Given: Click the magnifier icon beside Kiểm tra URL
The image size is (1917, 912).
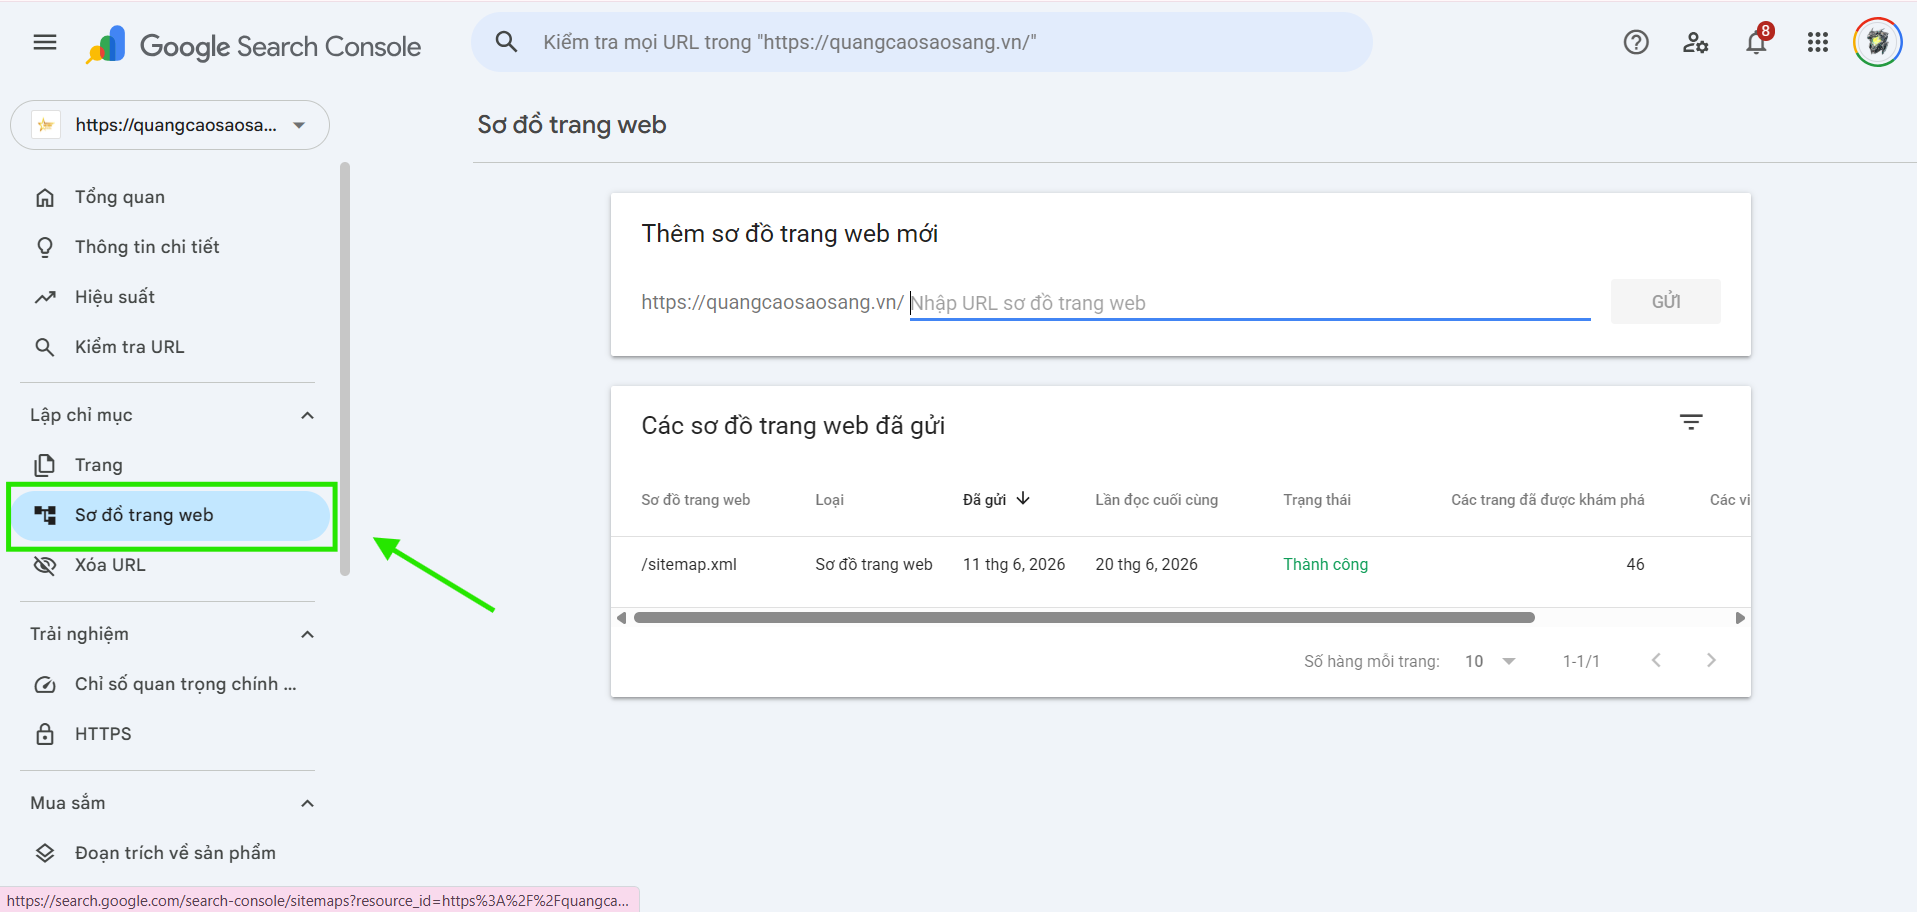Looking at the screenshot, I should 45,347.
